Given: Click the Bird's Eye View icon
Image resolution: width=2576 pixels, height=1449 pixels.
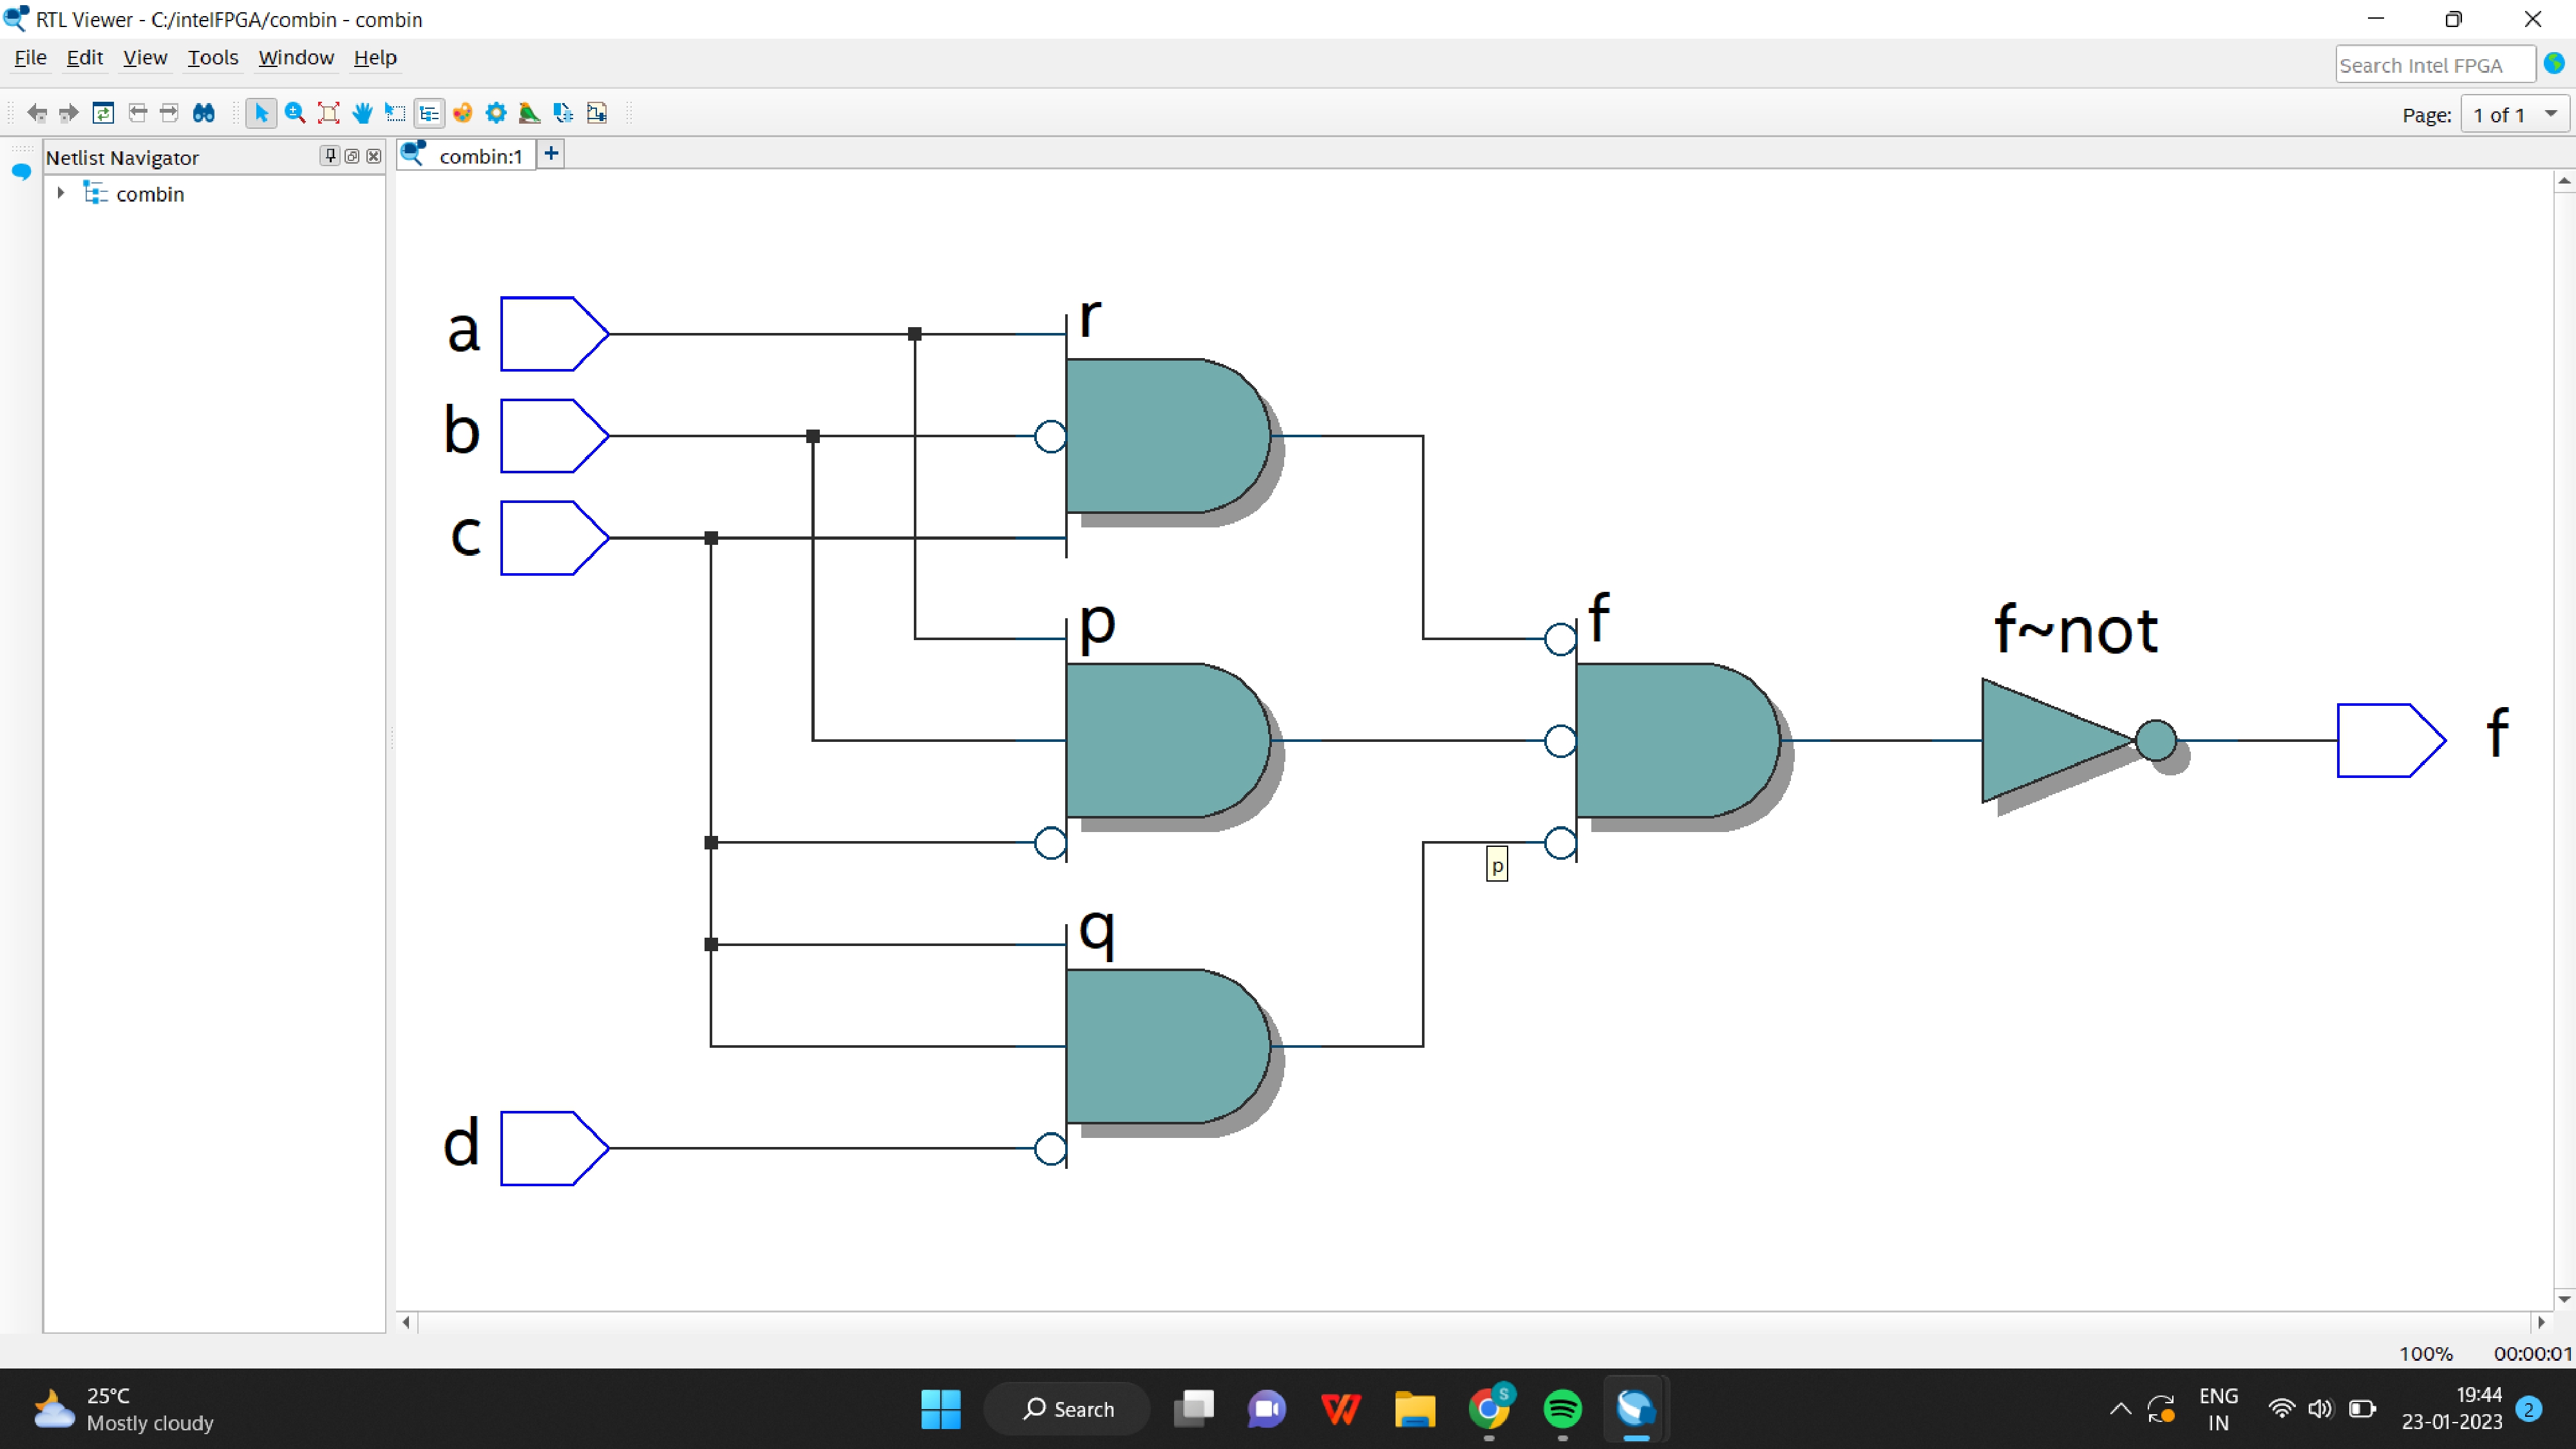Looking at the screenshot, I should pyautogui.click(x=530, y=113).
